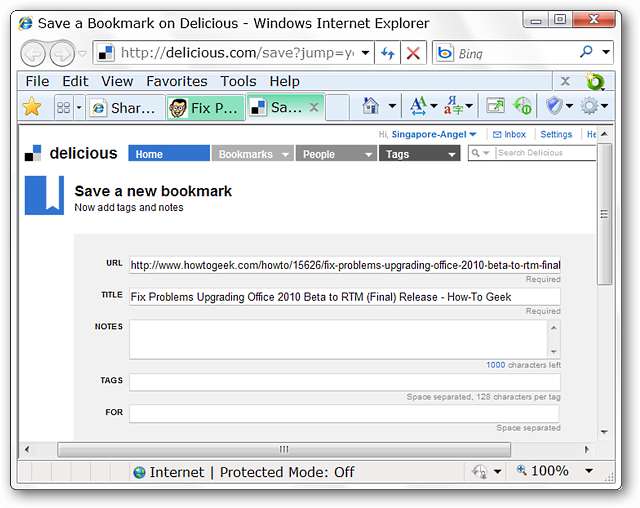Click into the TAGS input field
This screenshot has width=640, height=508.
point(344,383)
